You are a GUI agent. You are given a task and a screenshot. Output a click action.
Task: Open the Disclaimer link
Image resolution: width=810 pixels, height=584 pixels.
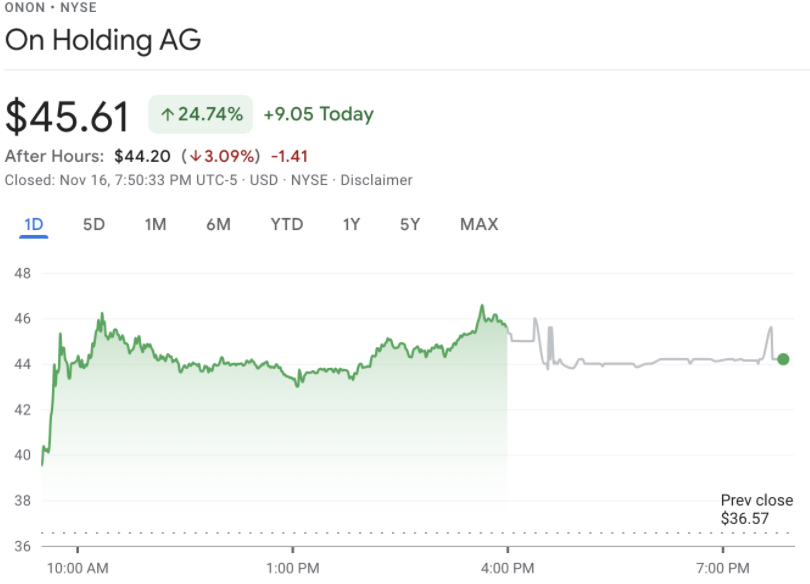376,180
